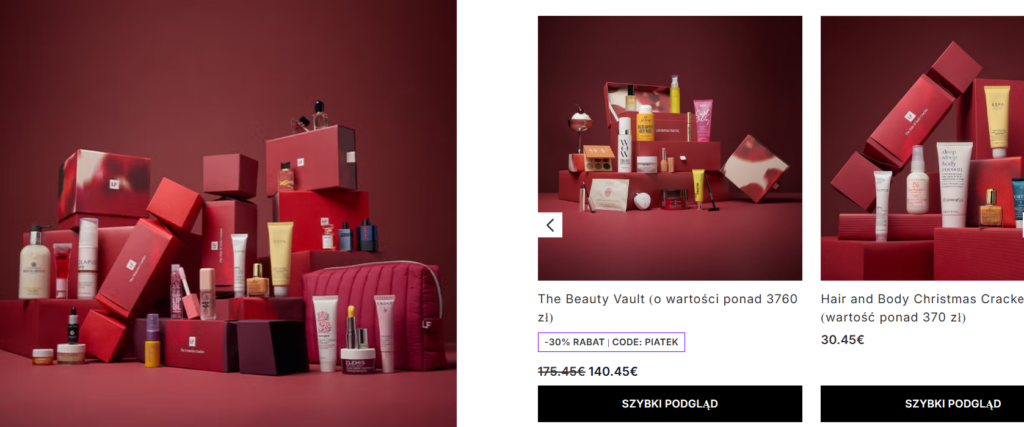Click the eyeshadow palette in Beauty Vault image
The height and width of the screenshot is (427, 1024).
click(599, 157)
